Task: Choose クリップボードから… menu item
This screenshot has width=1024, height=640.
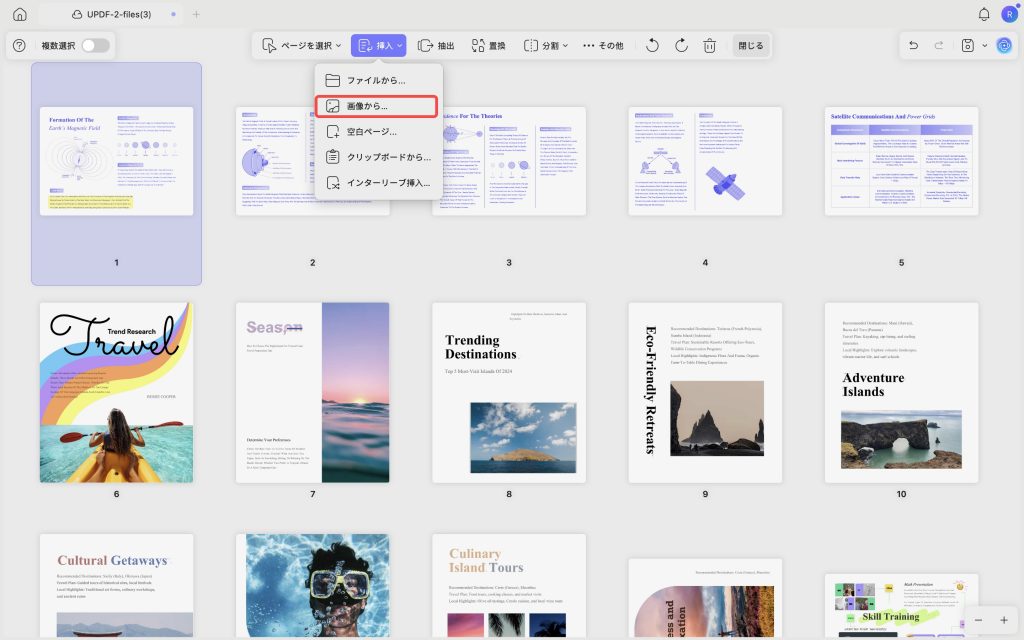Action: point(379,157)
